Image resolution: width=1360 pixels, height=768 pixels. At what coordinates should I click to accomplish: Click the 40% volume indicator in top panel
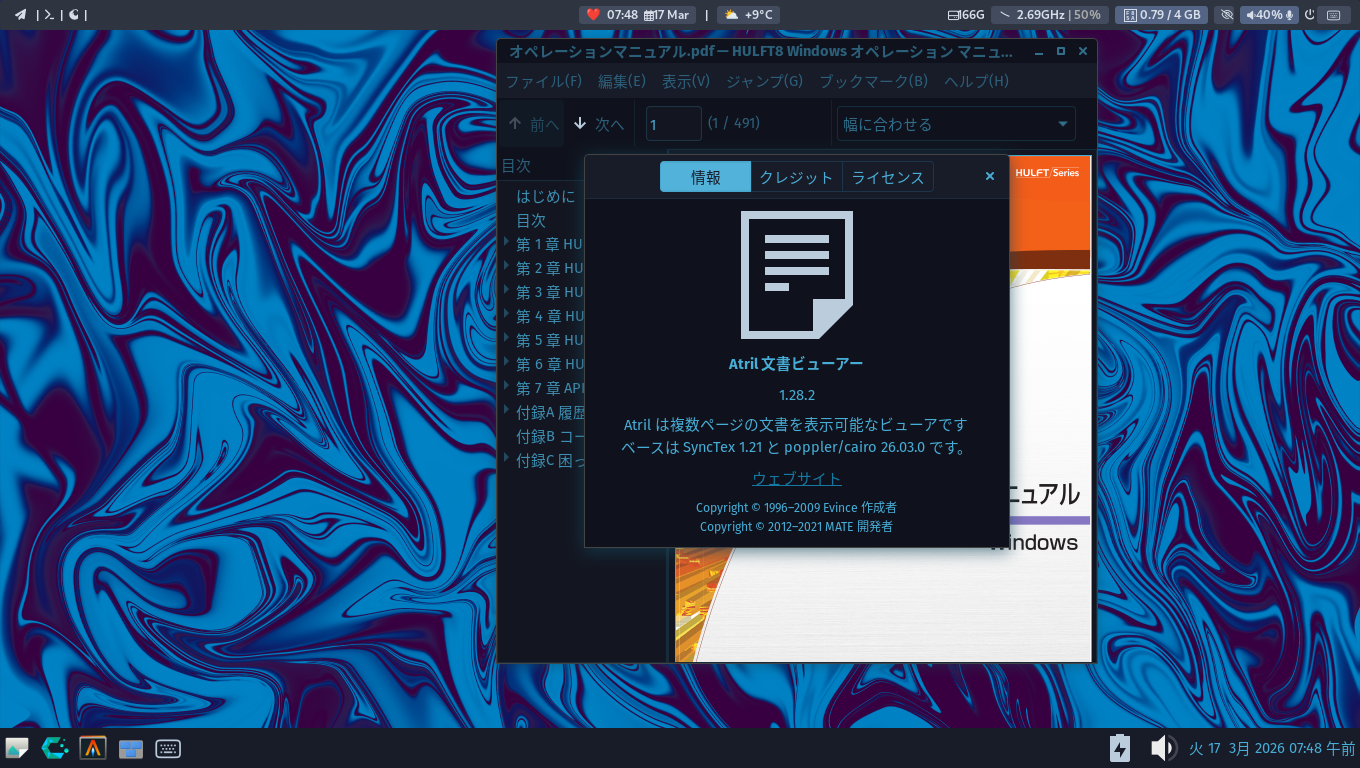tap(1269, 15)
